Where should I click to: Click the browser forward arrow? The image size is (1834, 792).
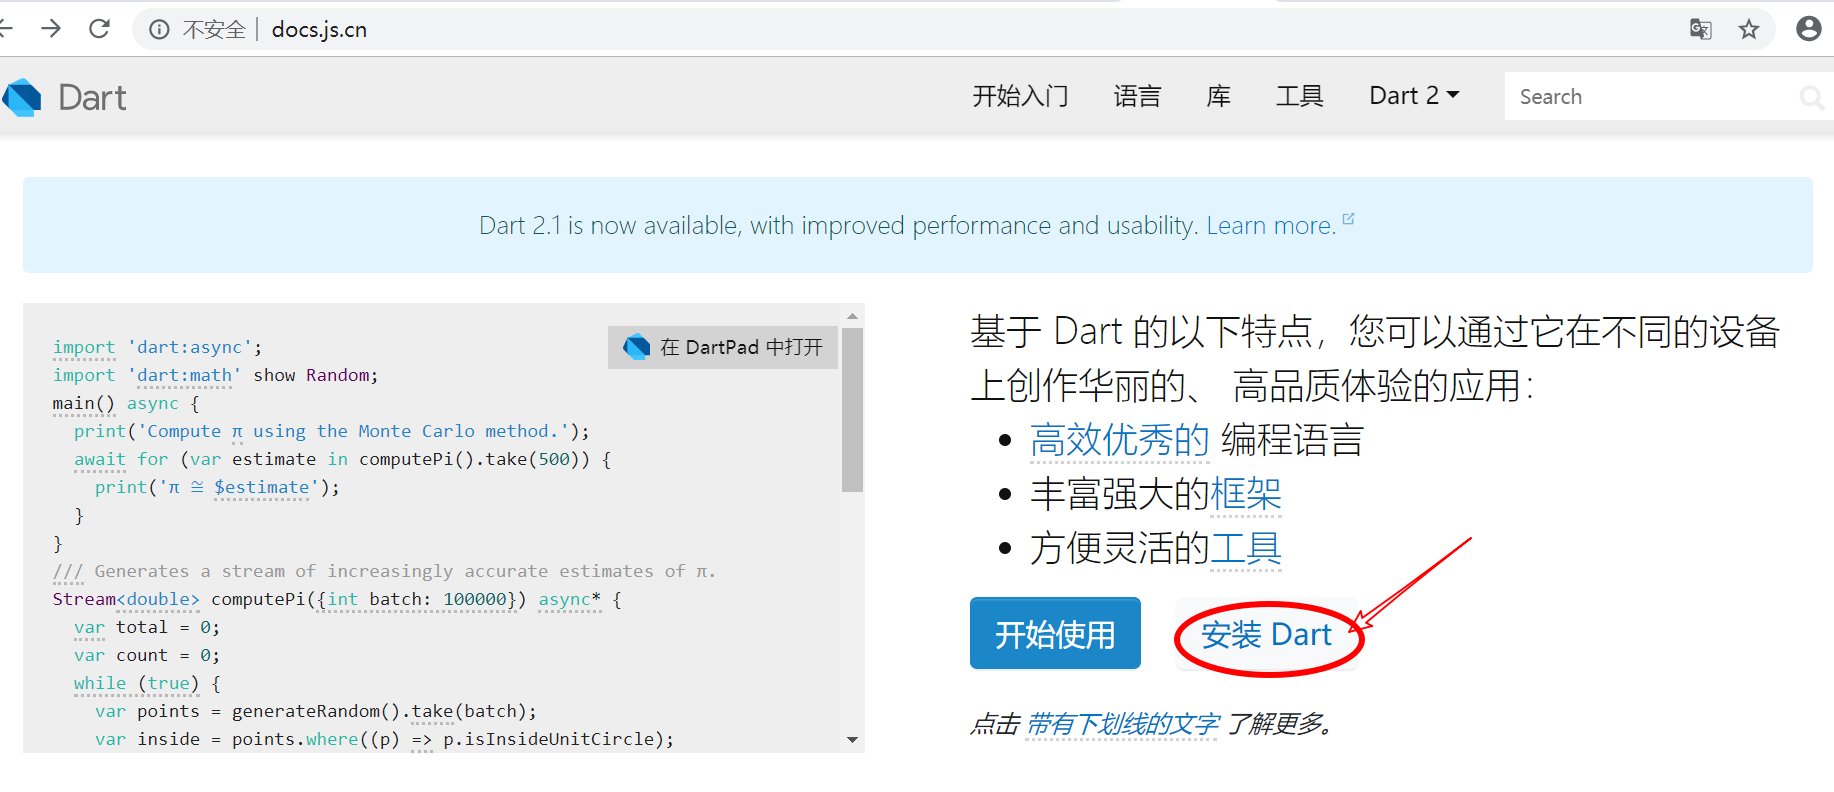(51, 29)
